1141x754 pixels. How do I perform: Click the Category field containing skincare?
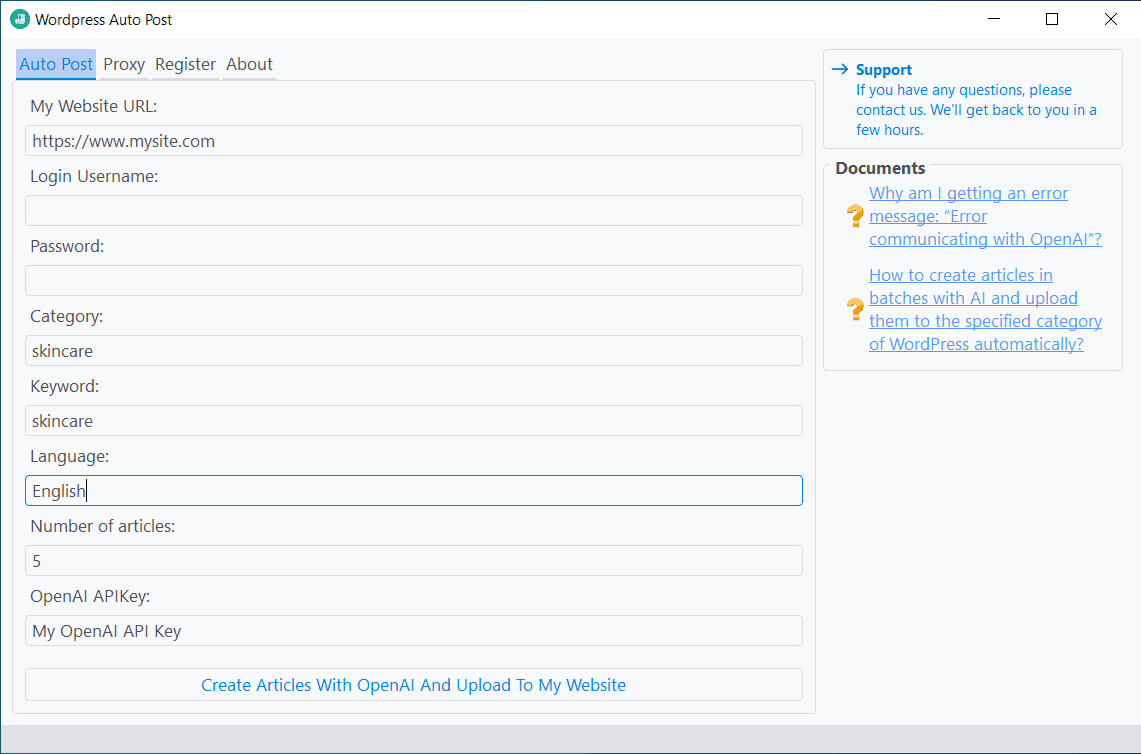tap(414, 351)
